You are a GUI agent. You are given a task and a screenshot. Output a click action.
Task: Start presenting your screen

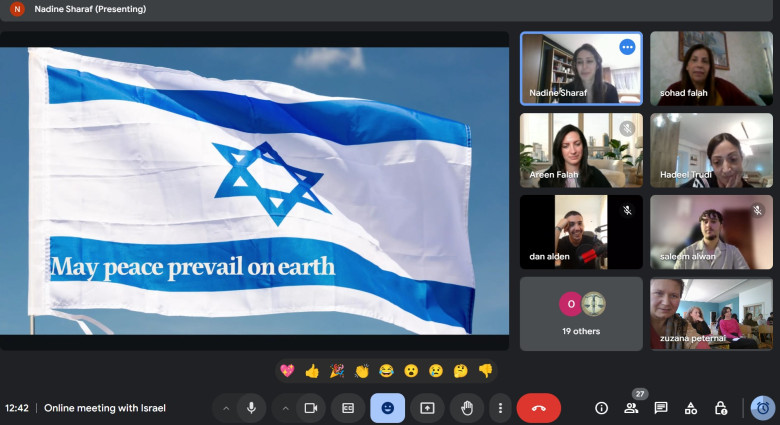[x=427, y=408]
